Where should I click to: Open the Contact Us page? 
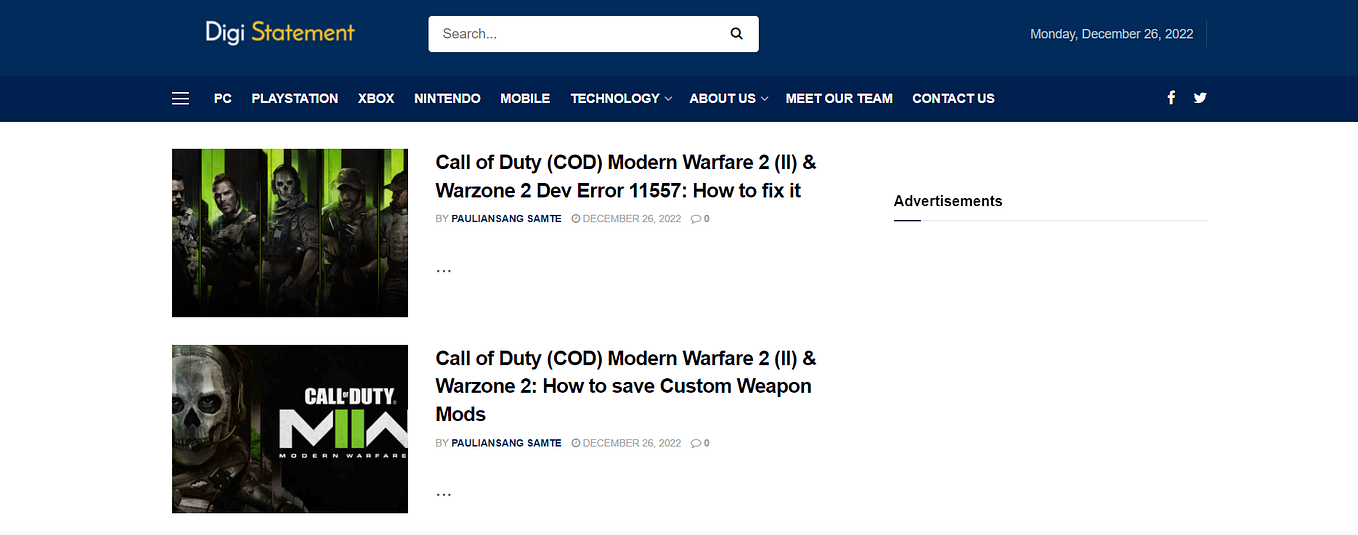953,98
